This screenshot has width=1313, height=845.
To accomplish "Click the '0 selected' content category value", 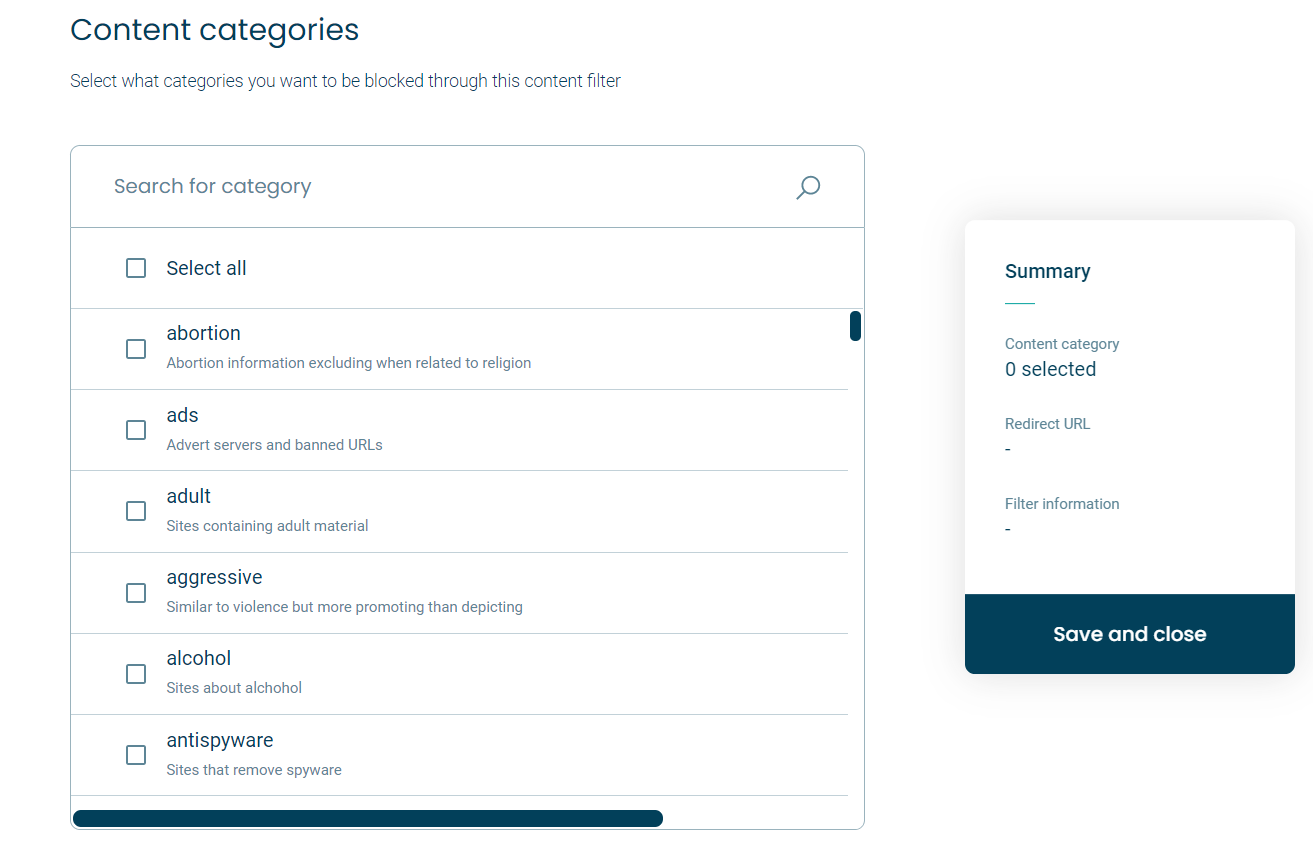I will pos(1050,369).
